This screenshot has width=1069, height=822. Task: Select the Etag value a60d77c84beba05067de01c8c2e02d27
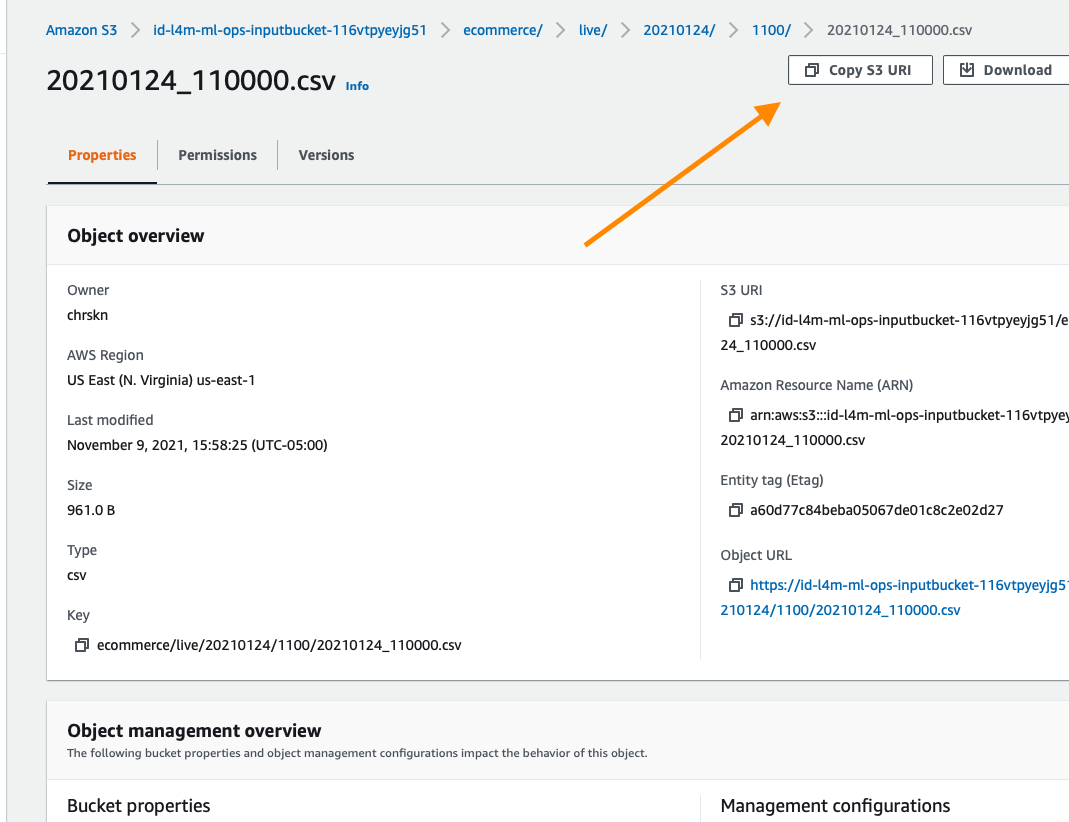pyautogui.click(x=877, y=510)
